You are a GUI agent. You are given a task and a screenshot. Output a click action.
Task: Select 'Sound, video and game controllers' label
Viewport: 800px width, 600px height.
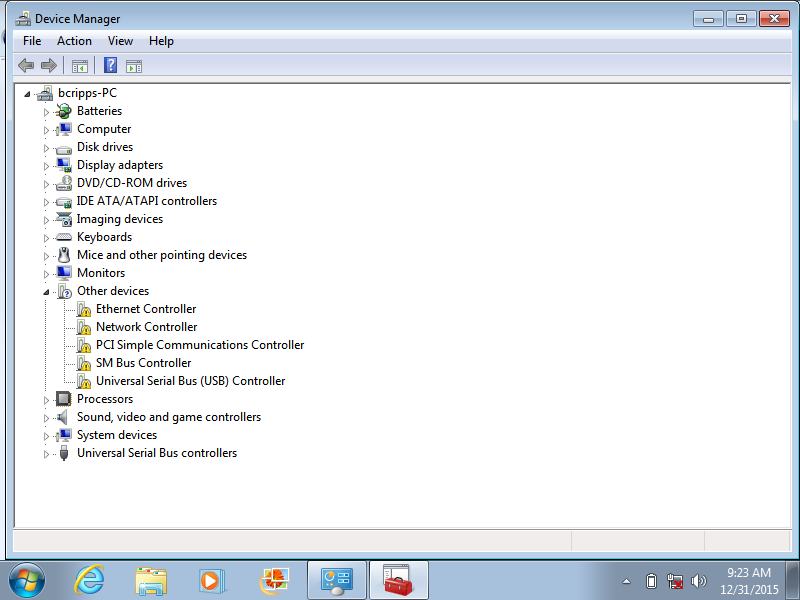(x=169, y=417)
